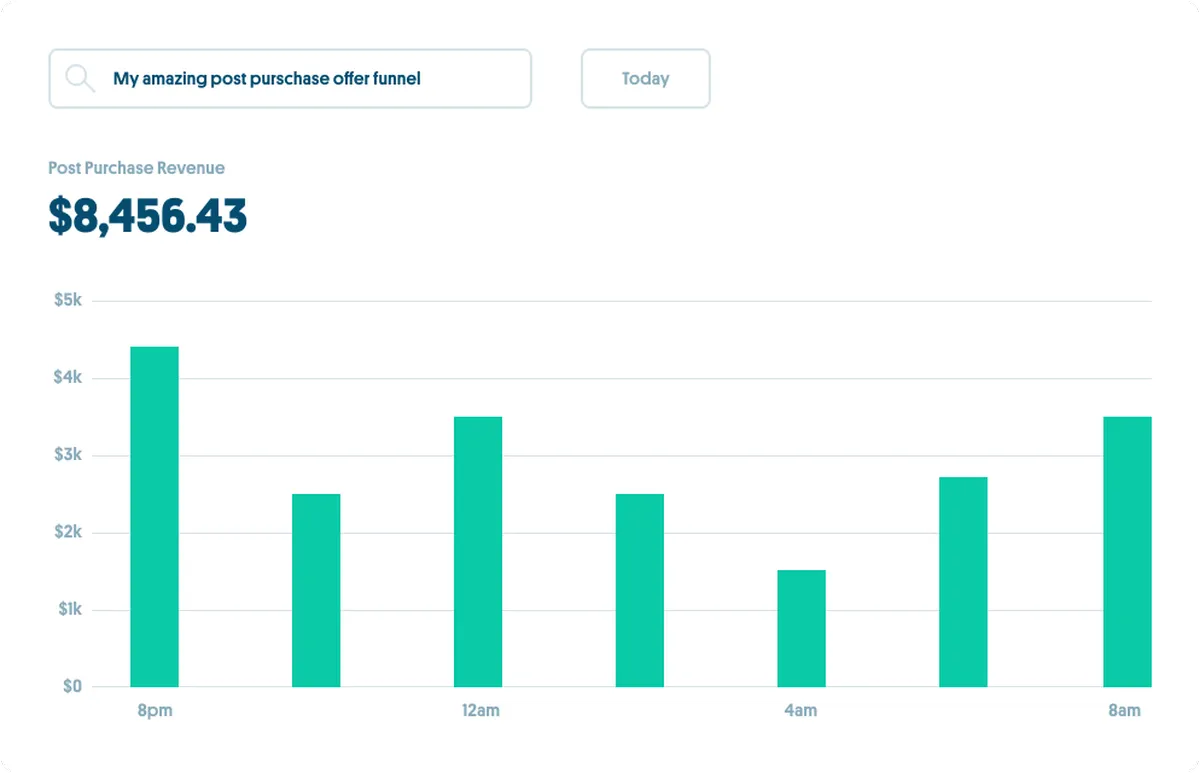This screenshot has height=773, width=1200.
Task: Click the Post Purchase Revenue label
Action: click(x=136, y=168)
